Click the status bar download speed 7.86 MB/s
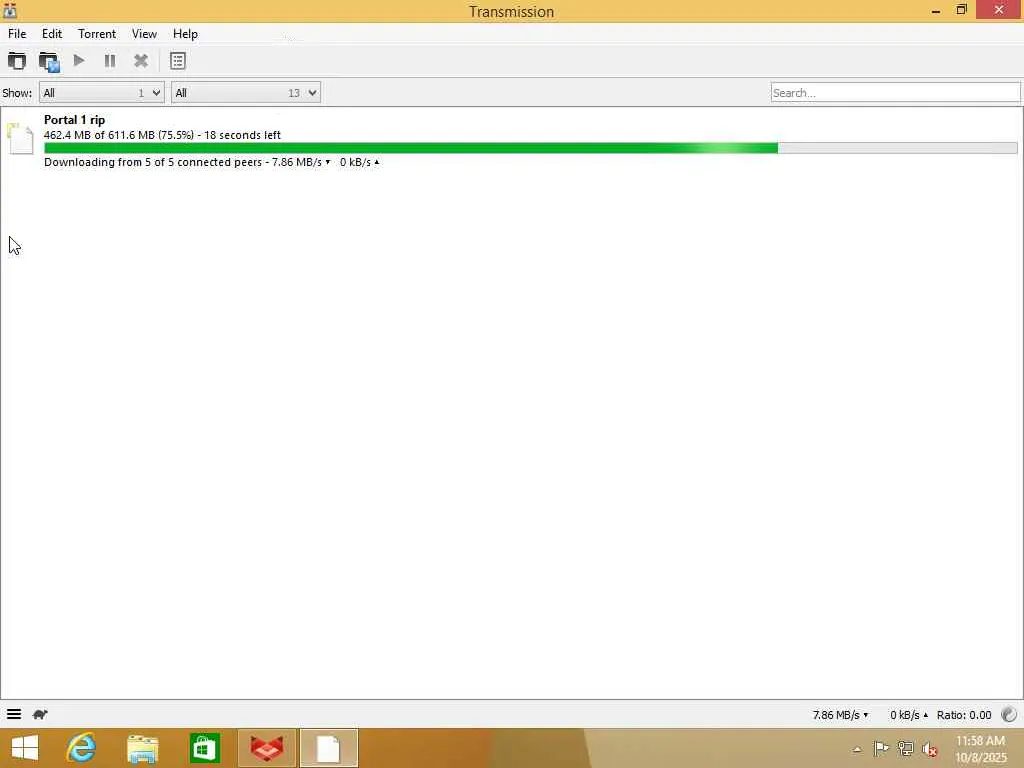The height and width of the screenshot is (768, 1024). click(840, 715)
